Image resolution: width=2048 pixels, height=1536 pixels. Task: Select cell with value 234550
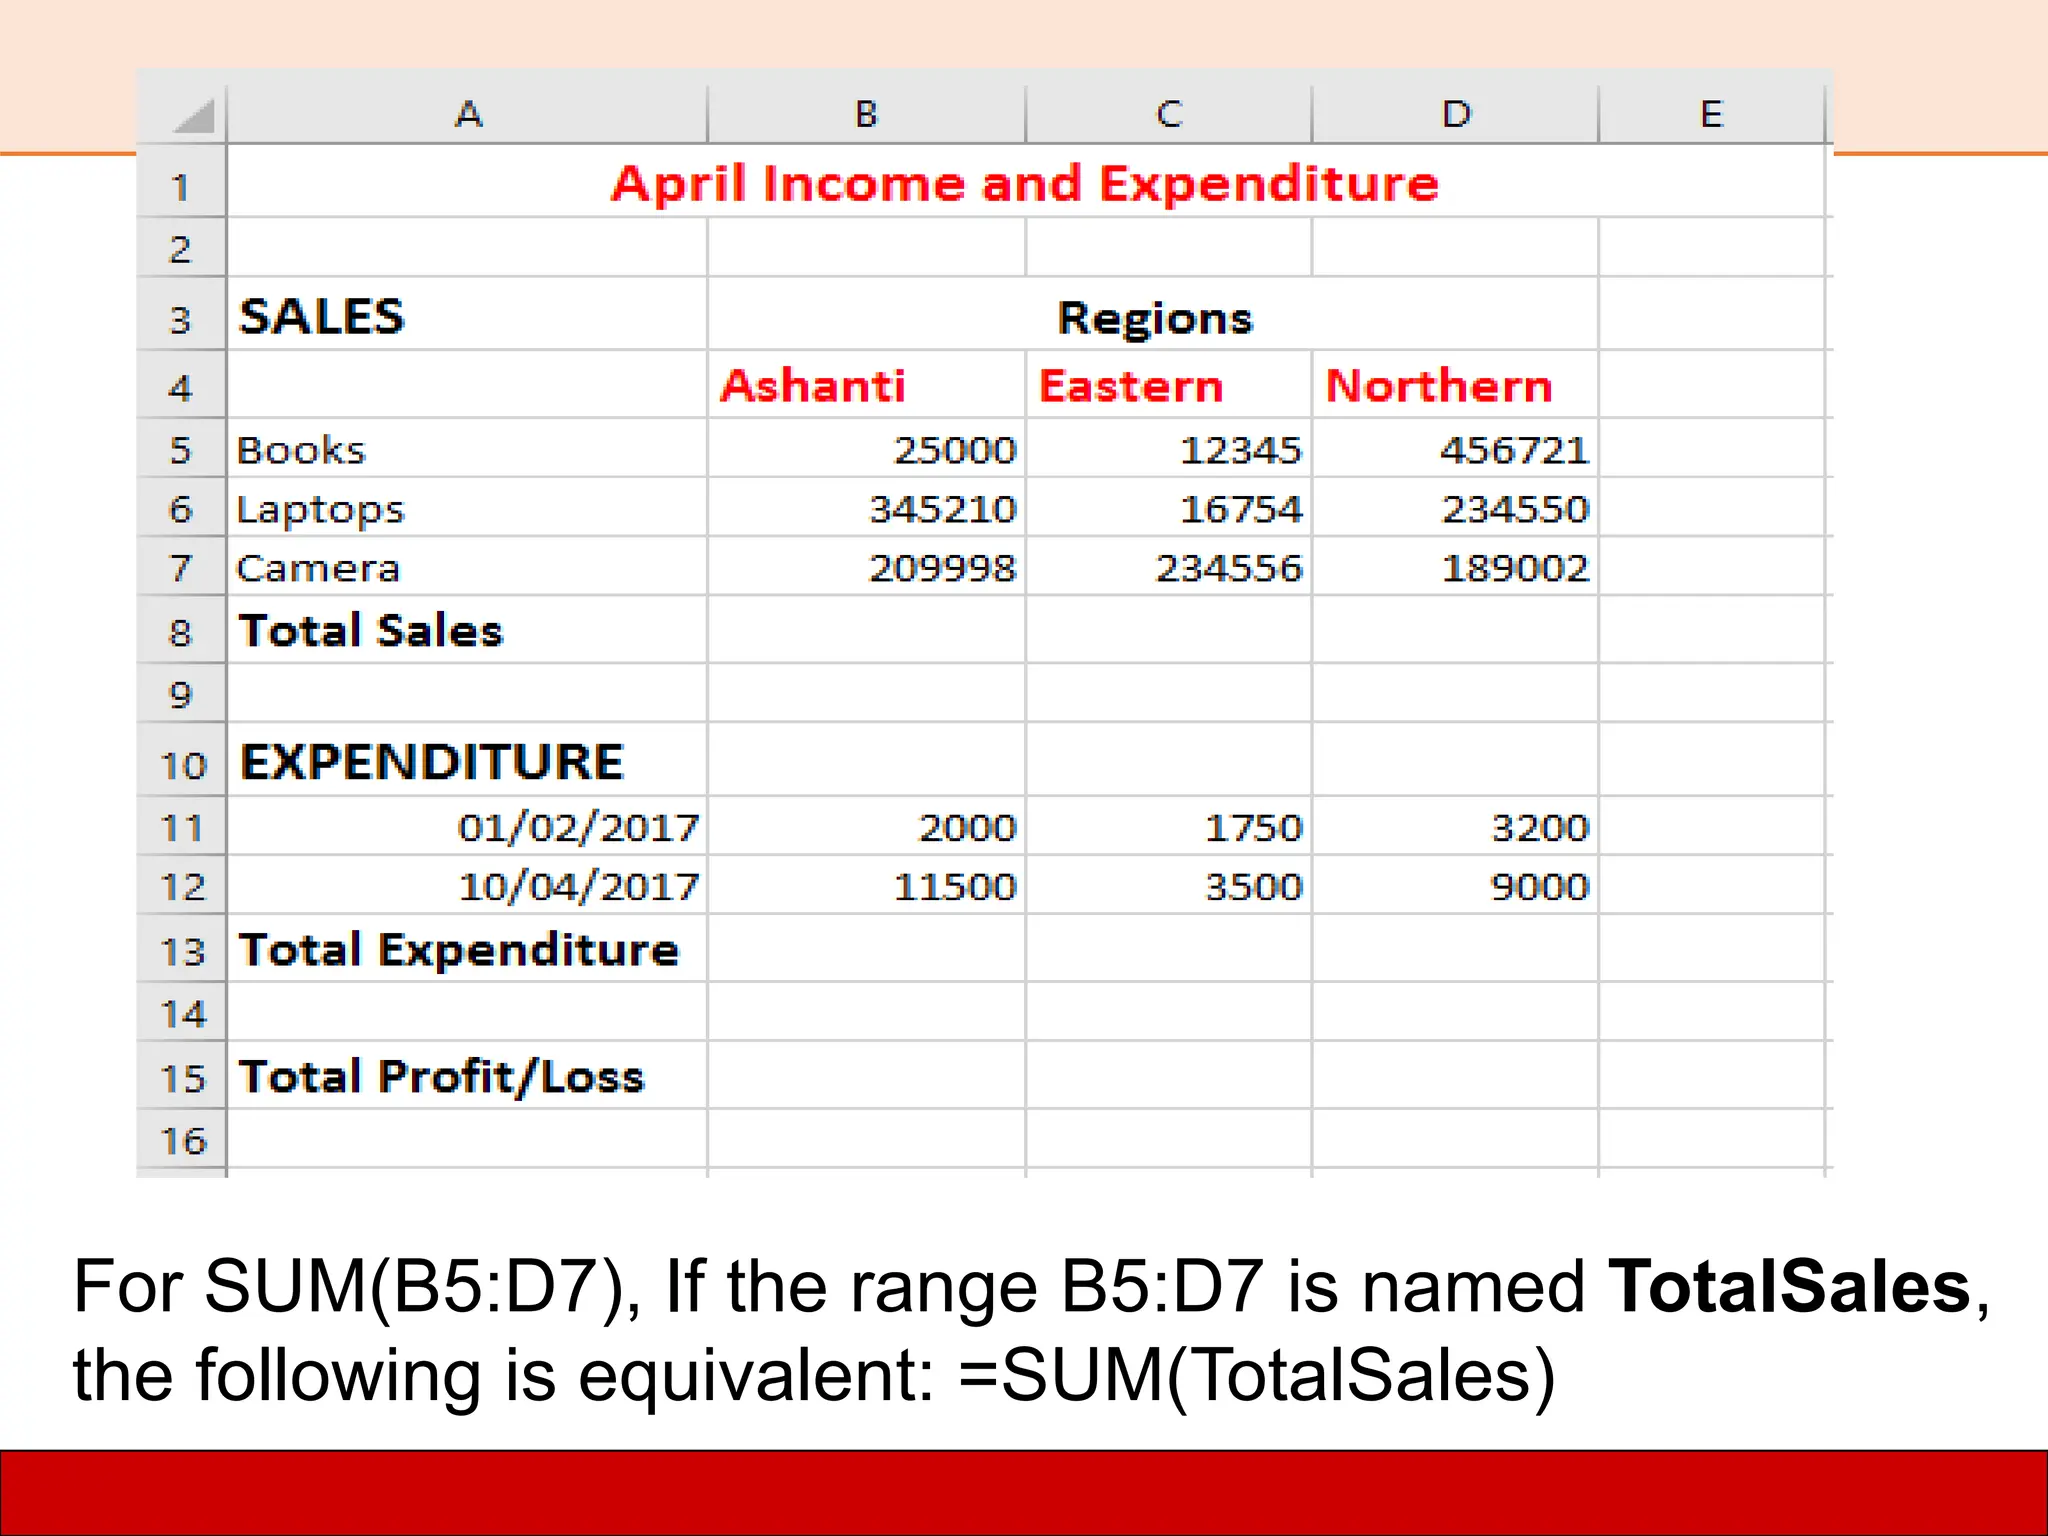[1455, 507]
